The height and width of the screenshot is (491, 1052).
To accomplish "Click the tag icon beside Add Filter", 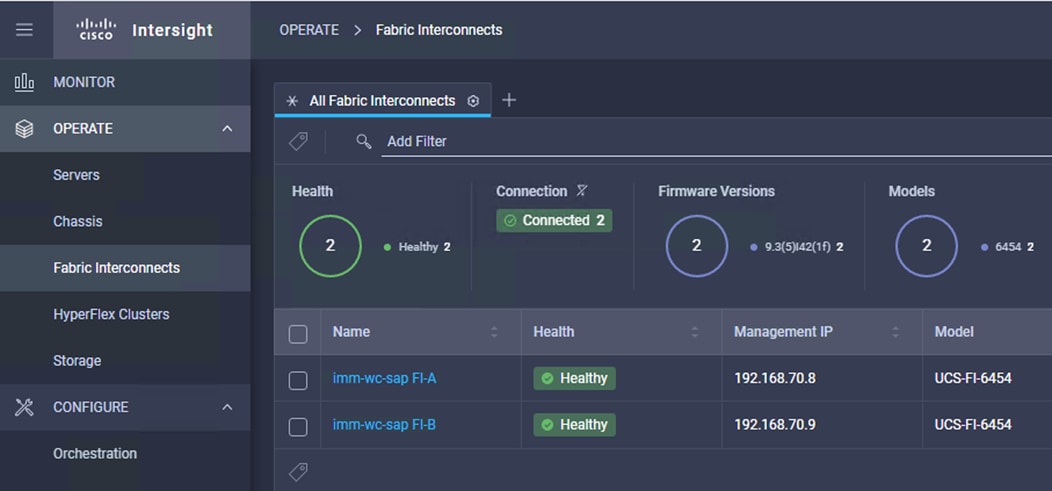I will click(298, 142).
